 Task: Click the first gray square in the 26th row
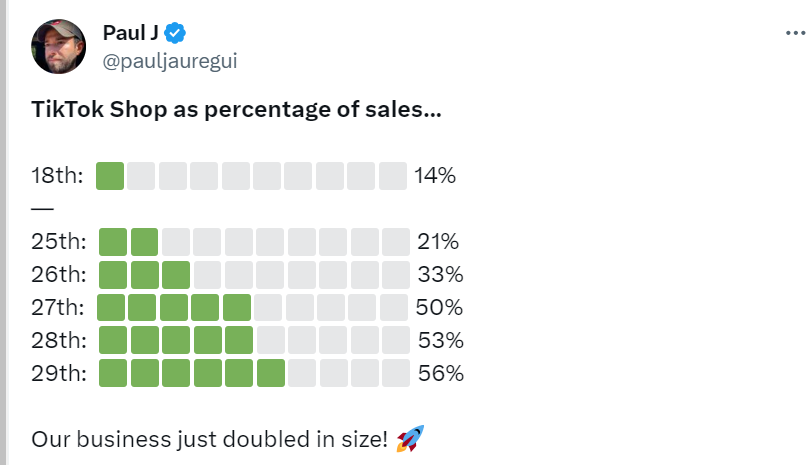(208, 274)
